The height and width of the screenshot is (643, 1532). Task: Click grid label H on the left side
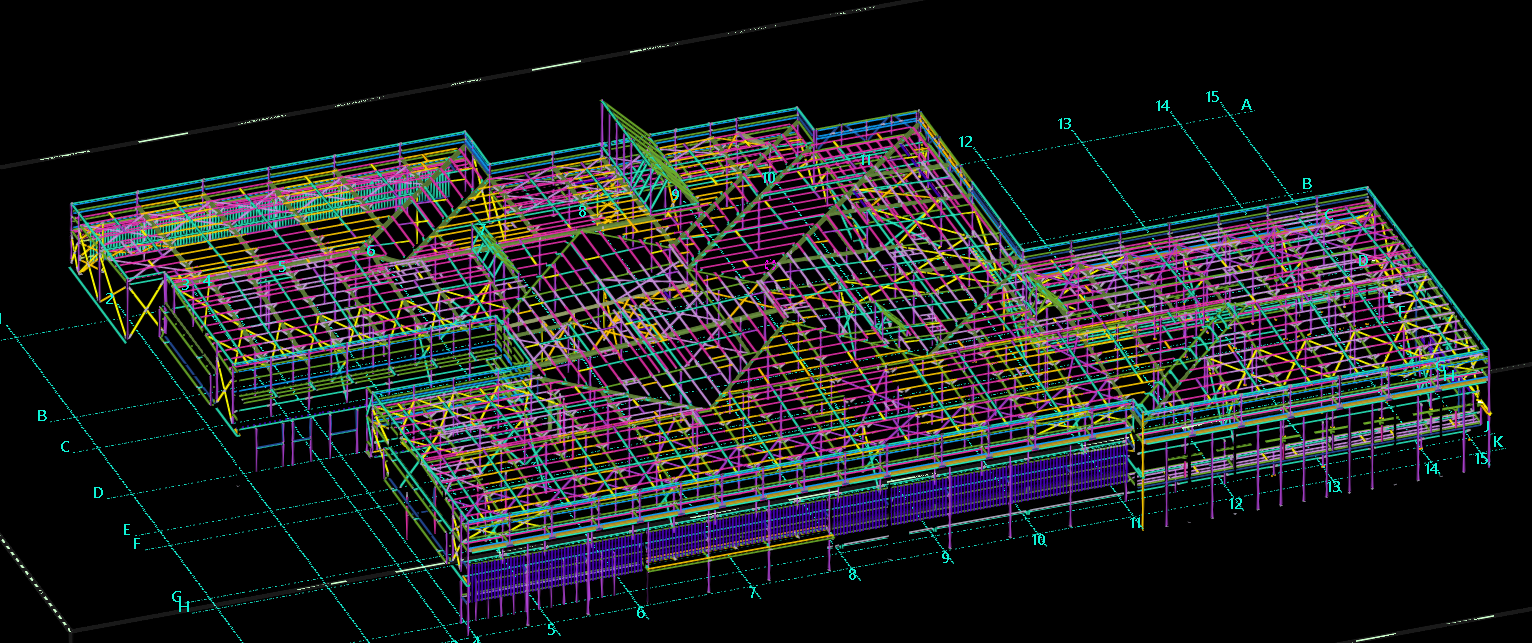(x=184, y=606)
